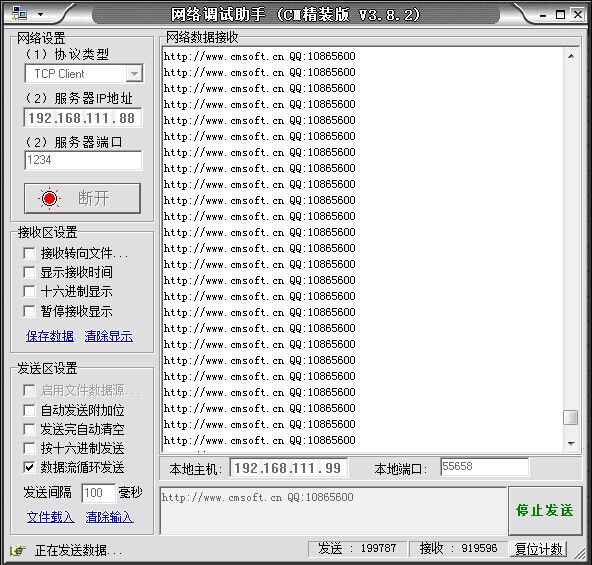This screenshot has height=565, width=592.
Task: Click the receive area scroll down arrow
Action: click(571, 443)
